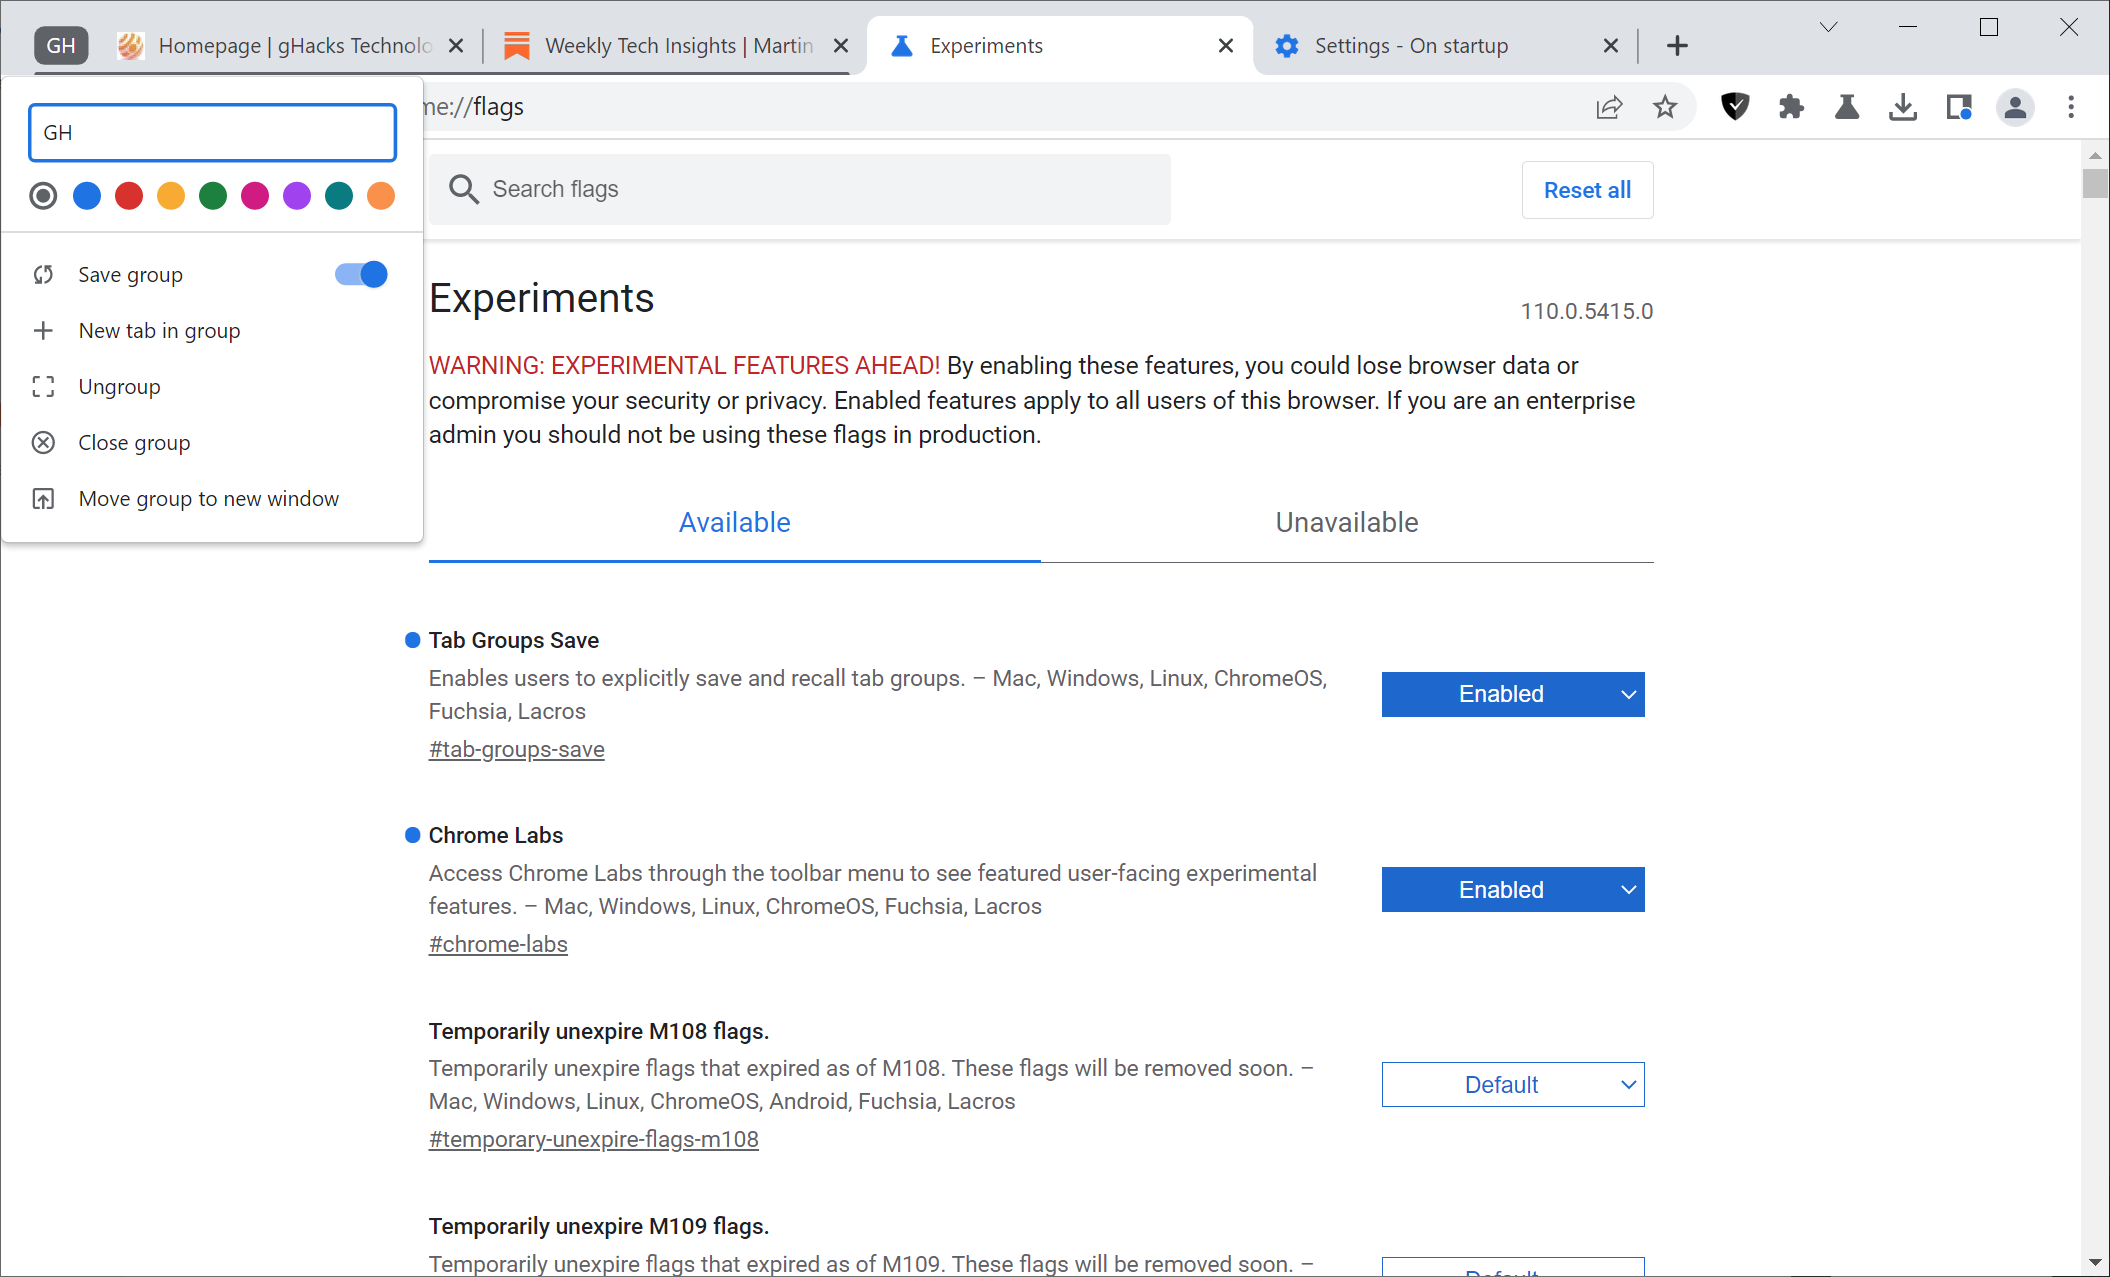
Task: Expand the Tab Groups Save dropdown
Action: point(1512,694)
